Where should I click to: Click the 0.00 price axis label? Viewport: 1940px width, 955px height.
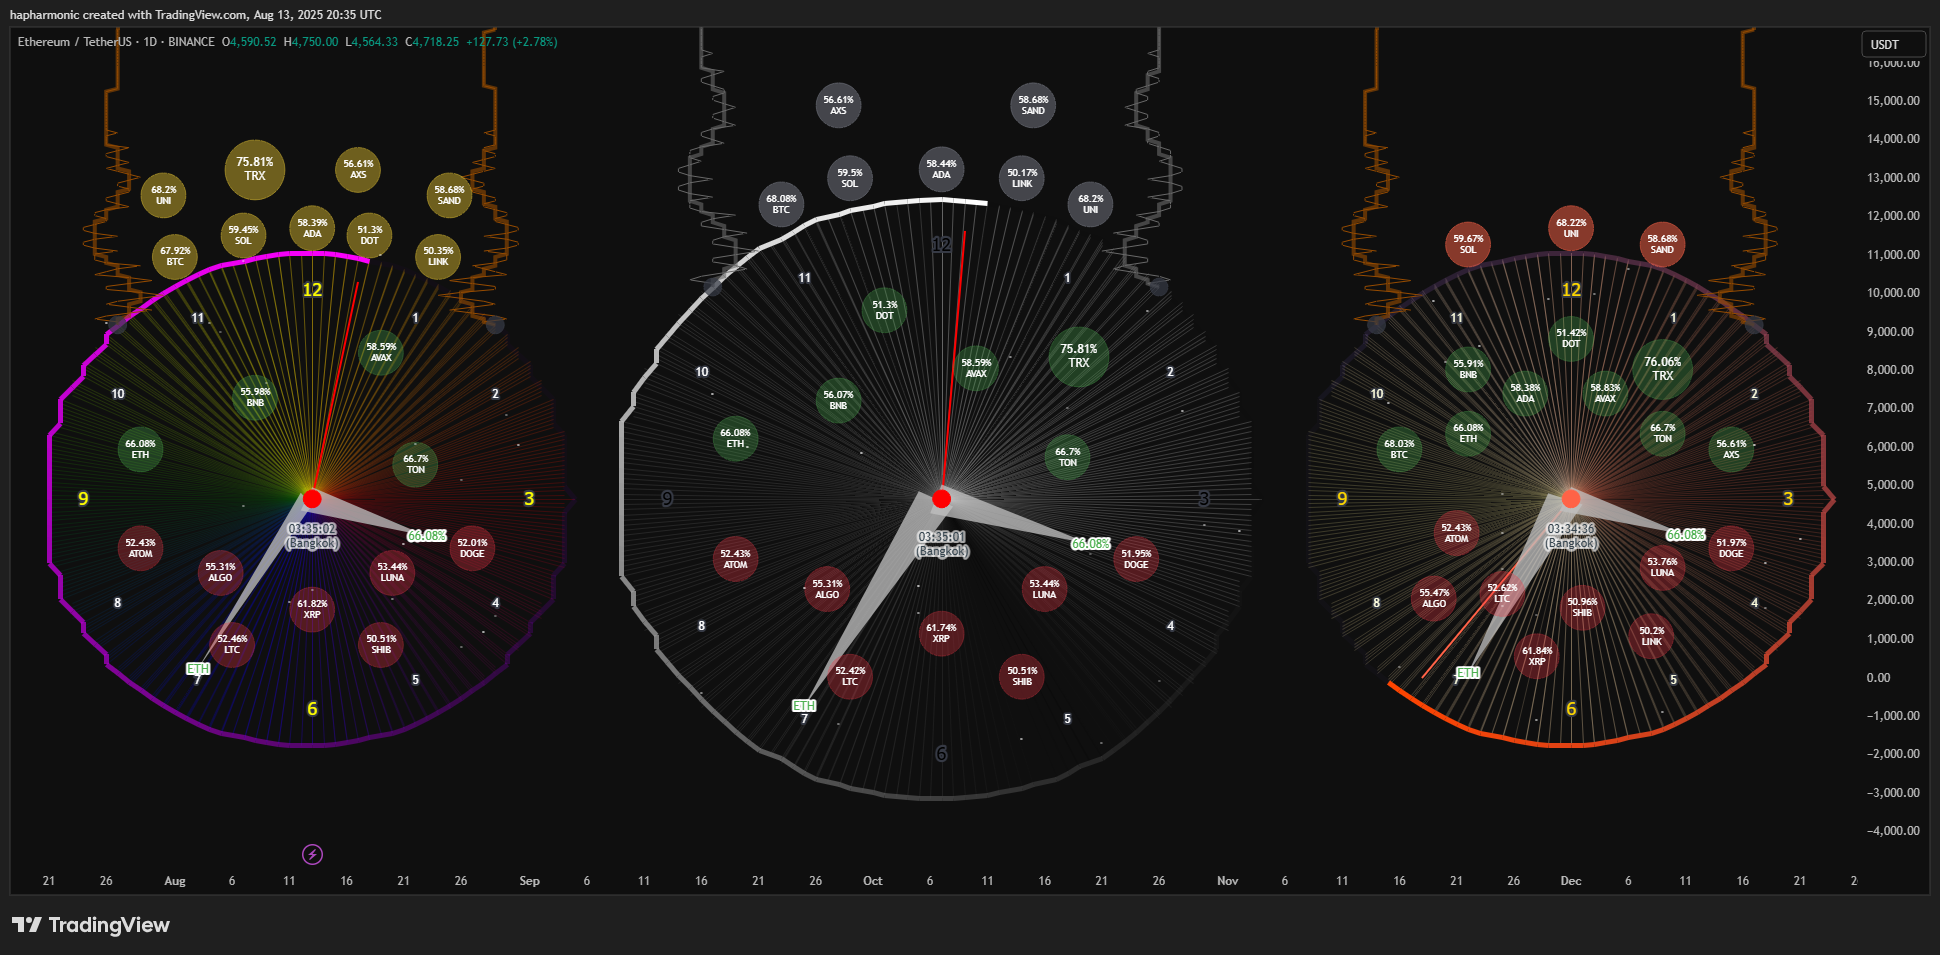point(1878,678)
